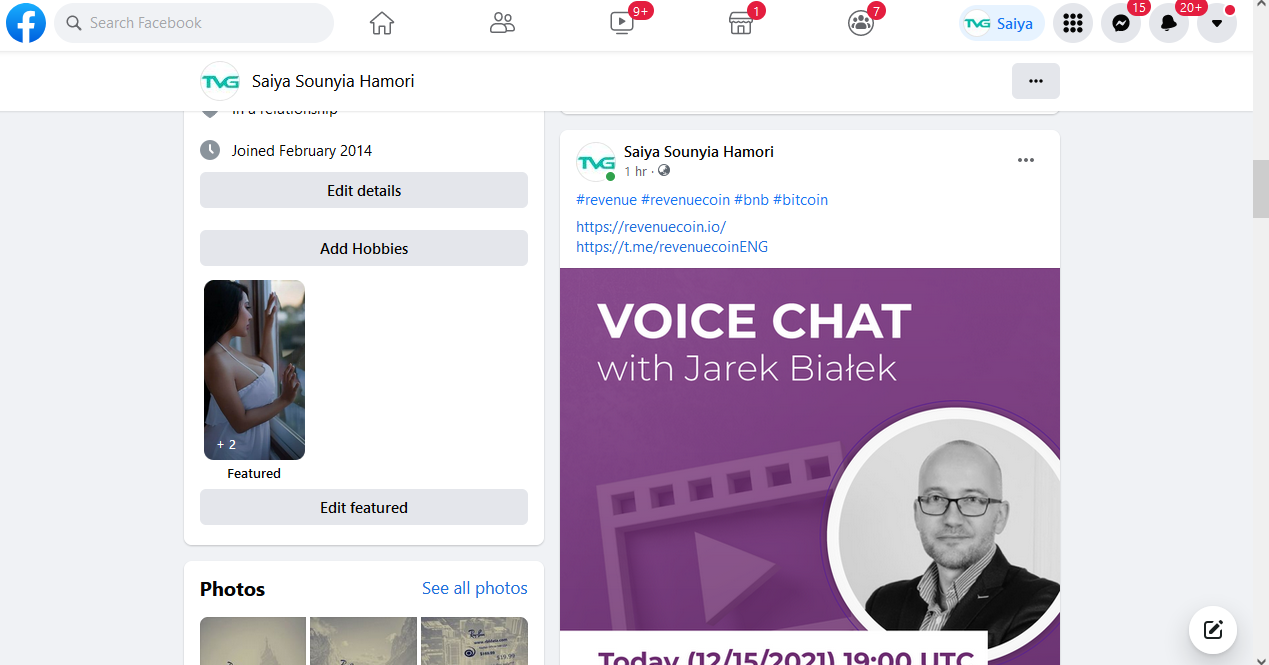1269x665 pixels.
Task: Open the #bnb hashtag
Action: point(751,200)
